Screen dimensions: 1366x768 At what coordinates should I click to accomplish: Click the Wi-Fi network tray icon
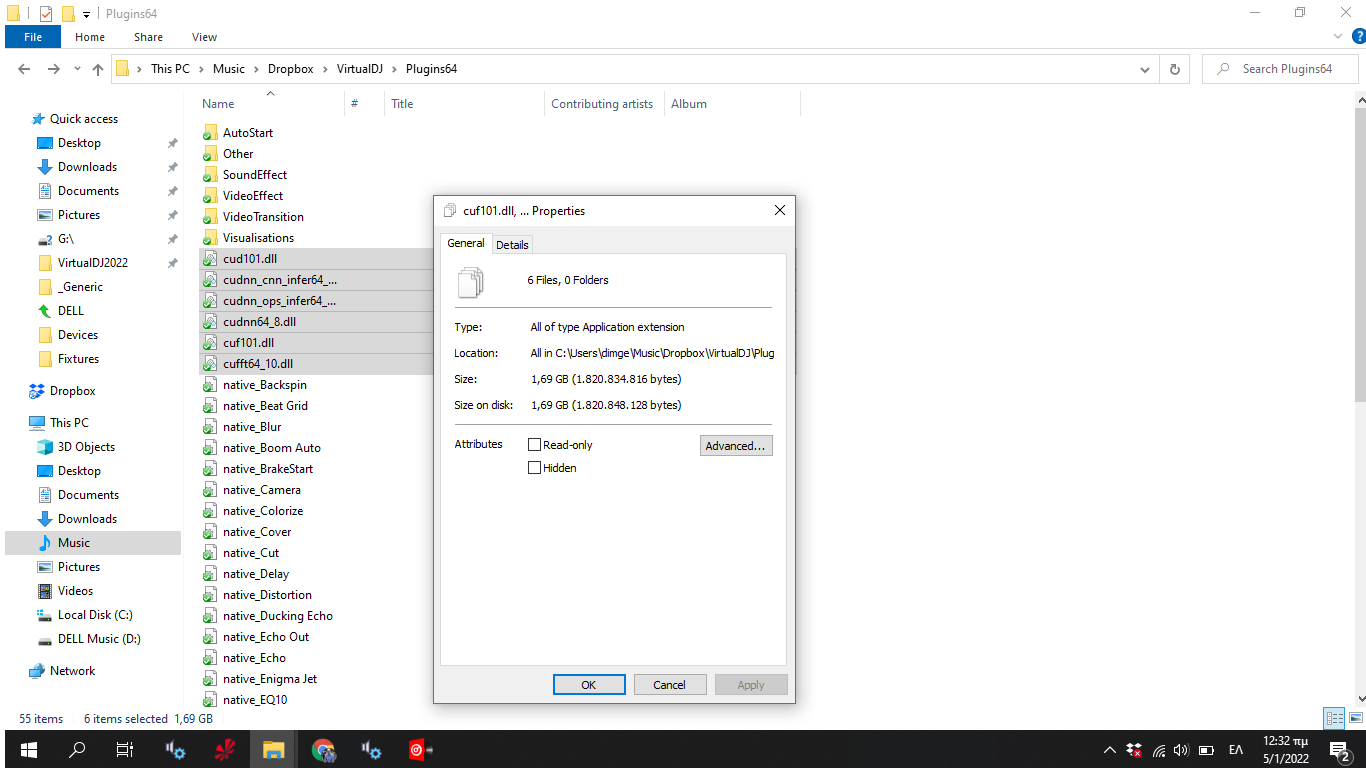pos(1159,750)
